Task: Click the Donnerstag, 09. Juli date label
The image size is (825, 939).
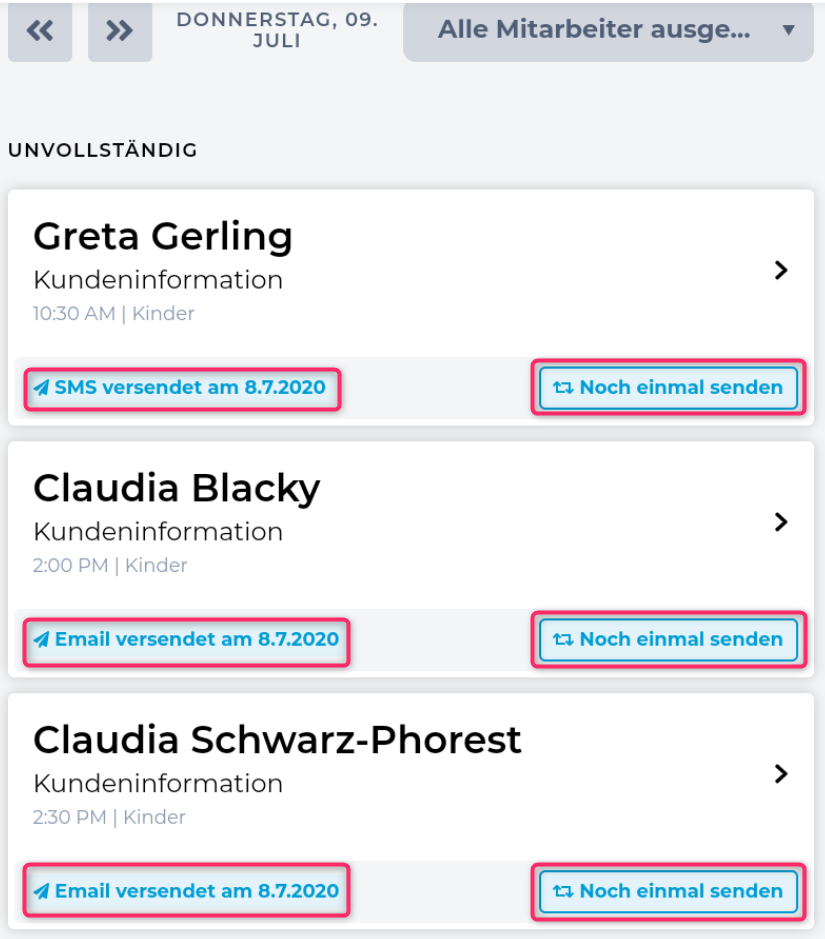Action: (x=277, y=31)
